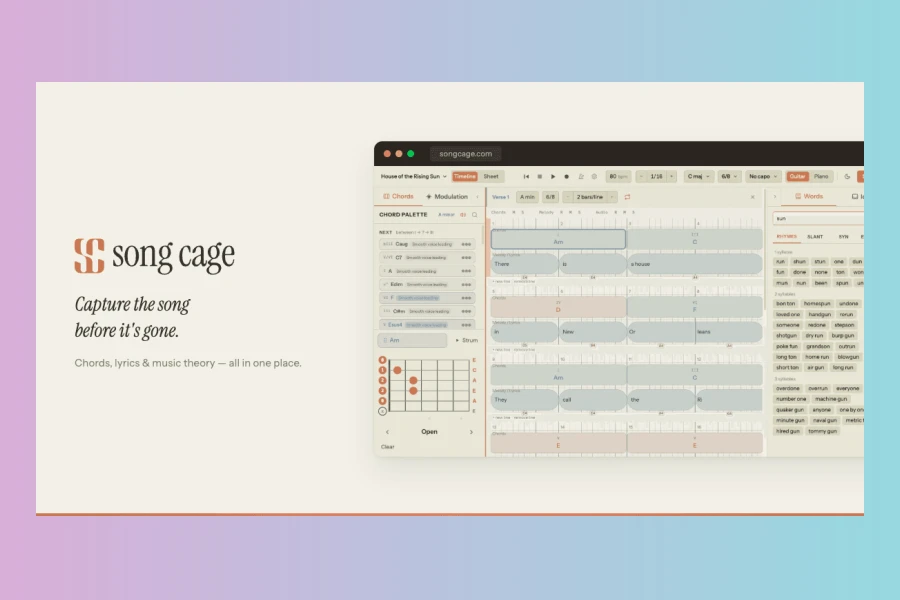This screenshot has height=600, width=900.
Task: Pick the rhyme word 'homespun'
Action: (817, 304)
